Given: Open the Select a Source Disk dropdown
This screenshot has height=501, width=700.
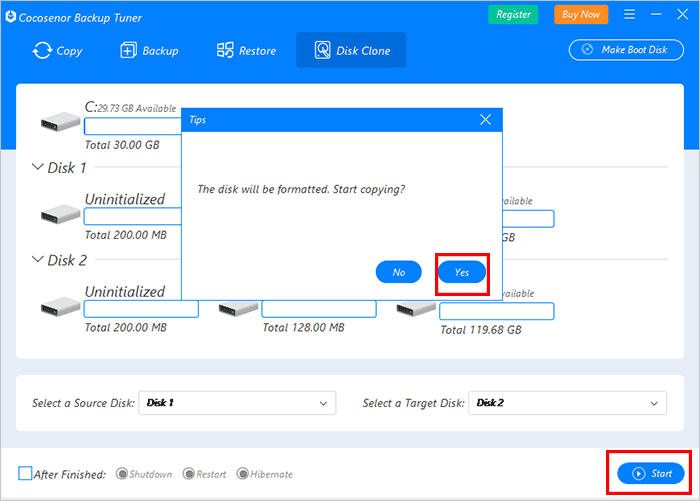Looking at the screenshot, I should pos(237,403).
